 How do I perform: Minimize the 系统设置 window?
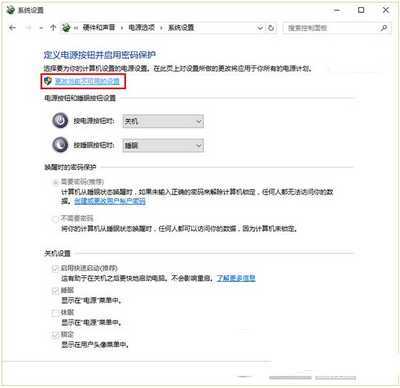(337, 10)
